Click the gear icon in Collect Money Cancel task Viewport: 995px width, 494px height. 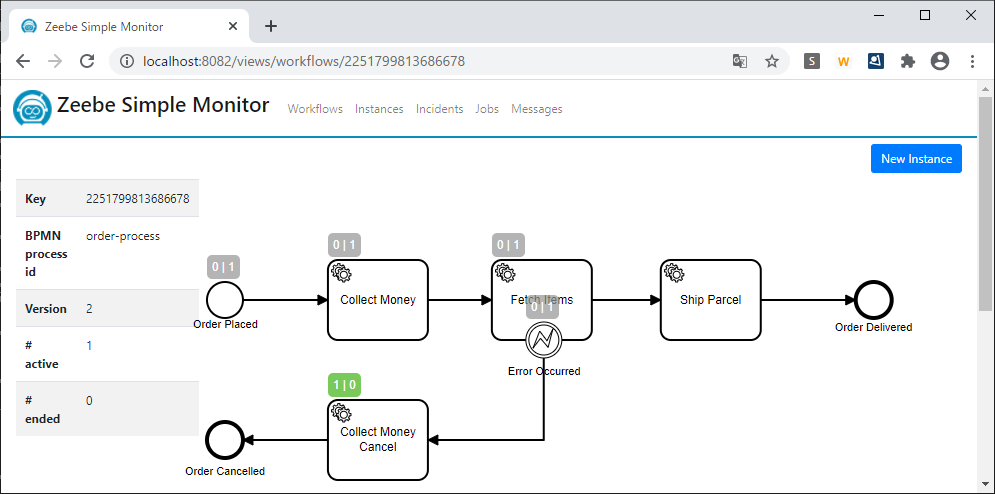click(341, 413)
